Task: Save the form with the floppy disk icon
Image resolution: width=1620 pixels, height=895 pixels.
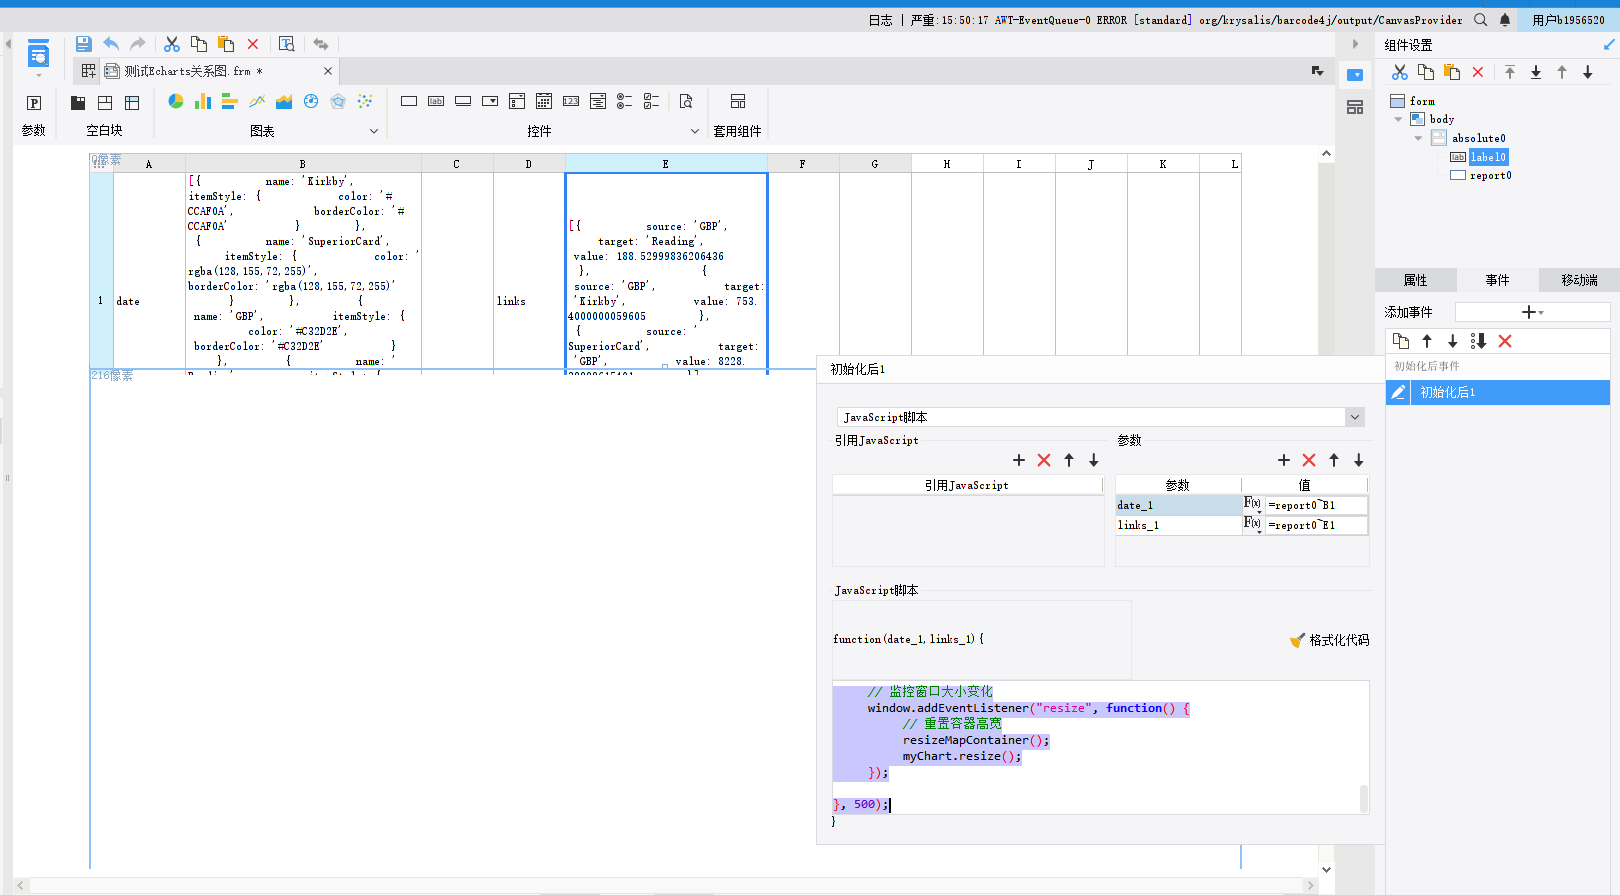Action: coord(84,44)
